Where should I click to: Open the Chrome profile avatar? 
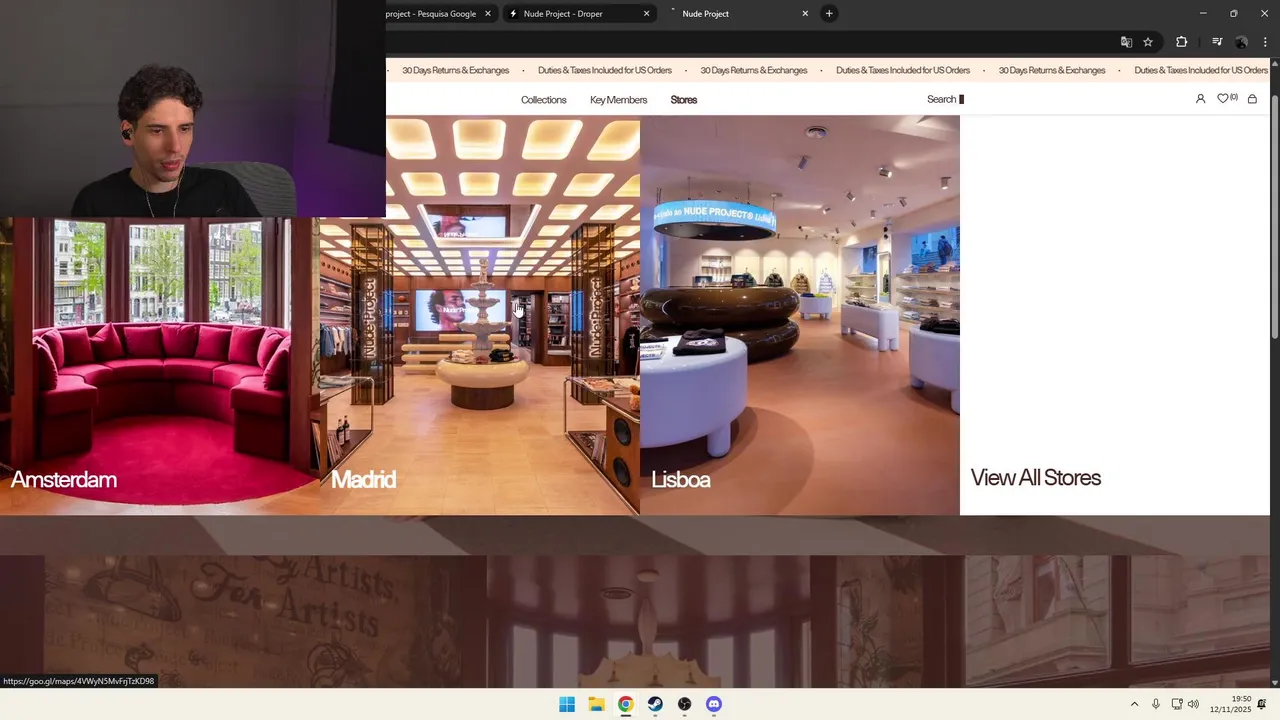click(x=1241, y=42)
